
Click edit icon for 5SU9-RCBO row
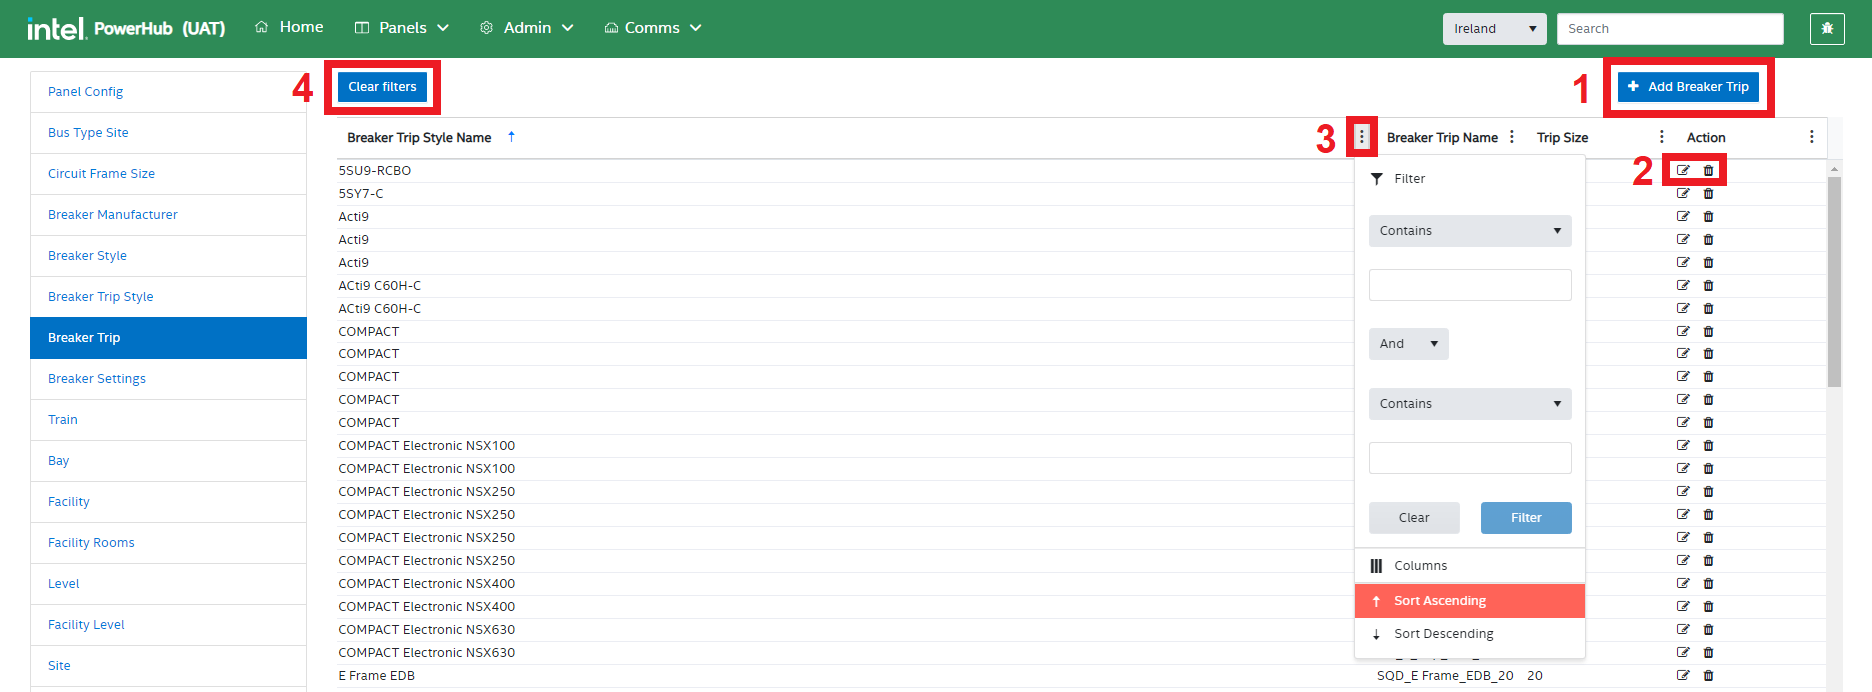1683,171
